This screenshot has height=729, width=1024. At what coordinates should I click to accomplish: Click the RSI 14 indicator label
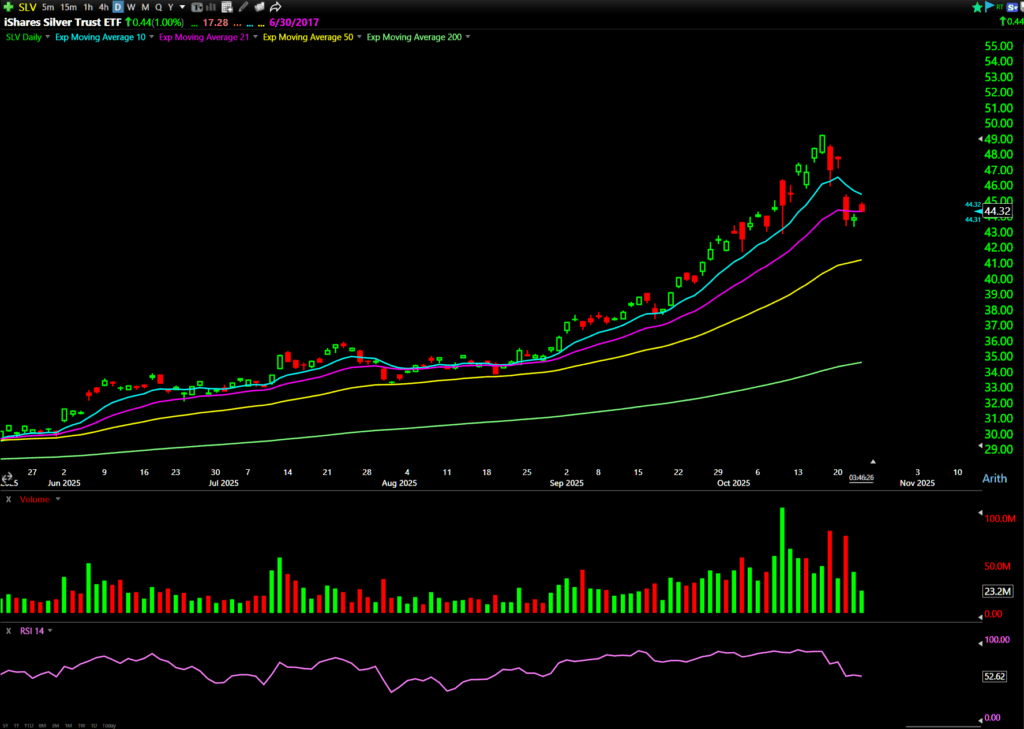coord(31,631)
